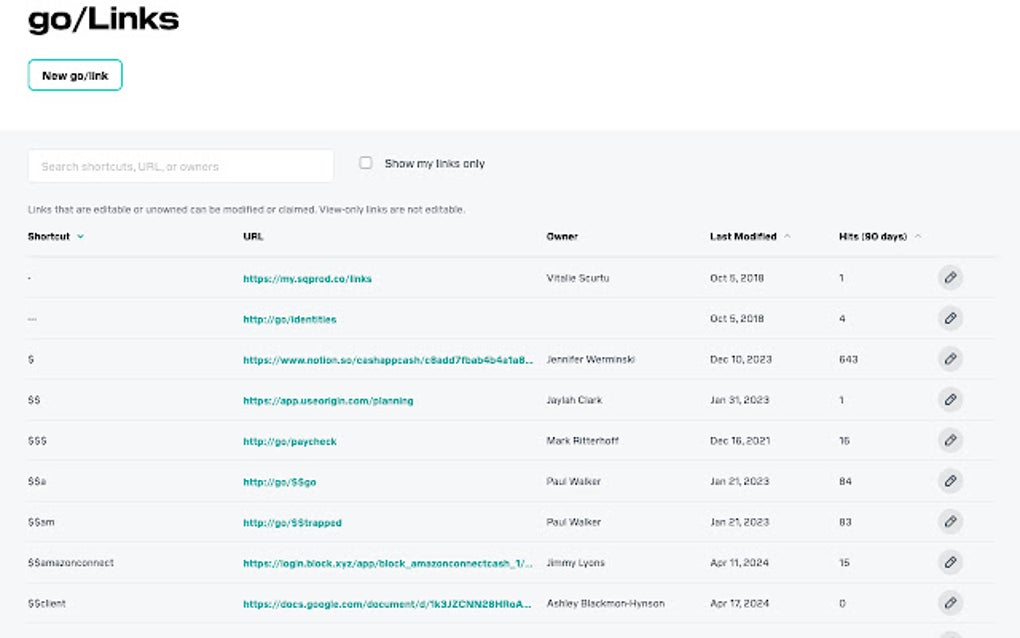Viewport: 1020px width, 638px height.
Task: Open editor for Jaylah Clark's $$ link
Action: tap(950, 400)
